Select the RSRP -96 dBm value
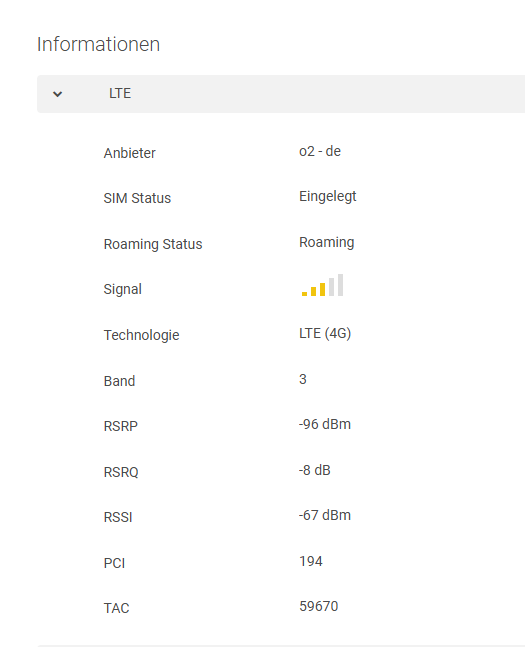The height and width of the screenshot is (647, 525). coord(325,424)
